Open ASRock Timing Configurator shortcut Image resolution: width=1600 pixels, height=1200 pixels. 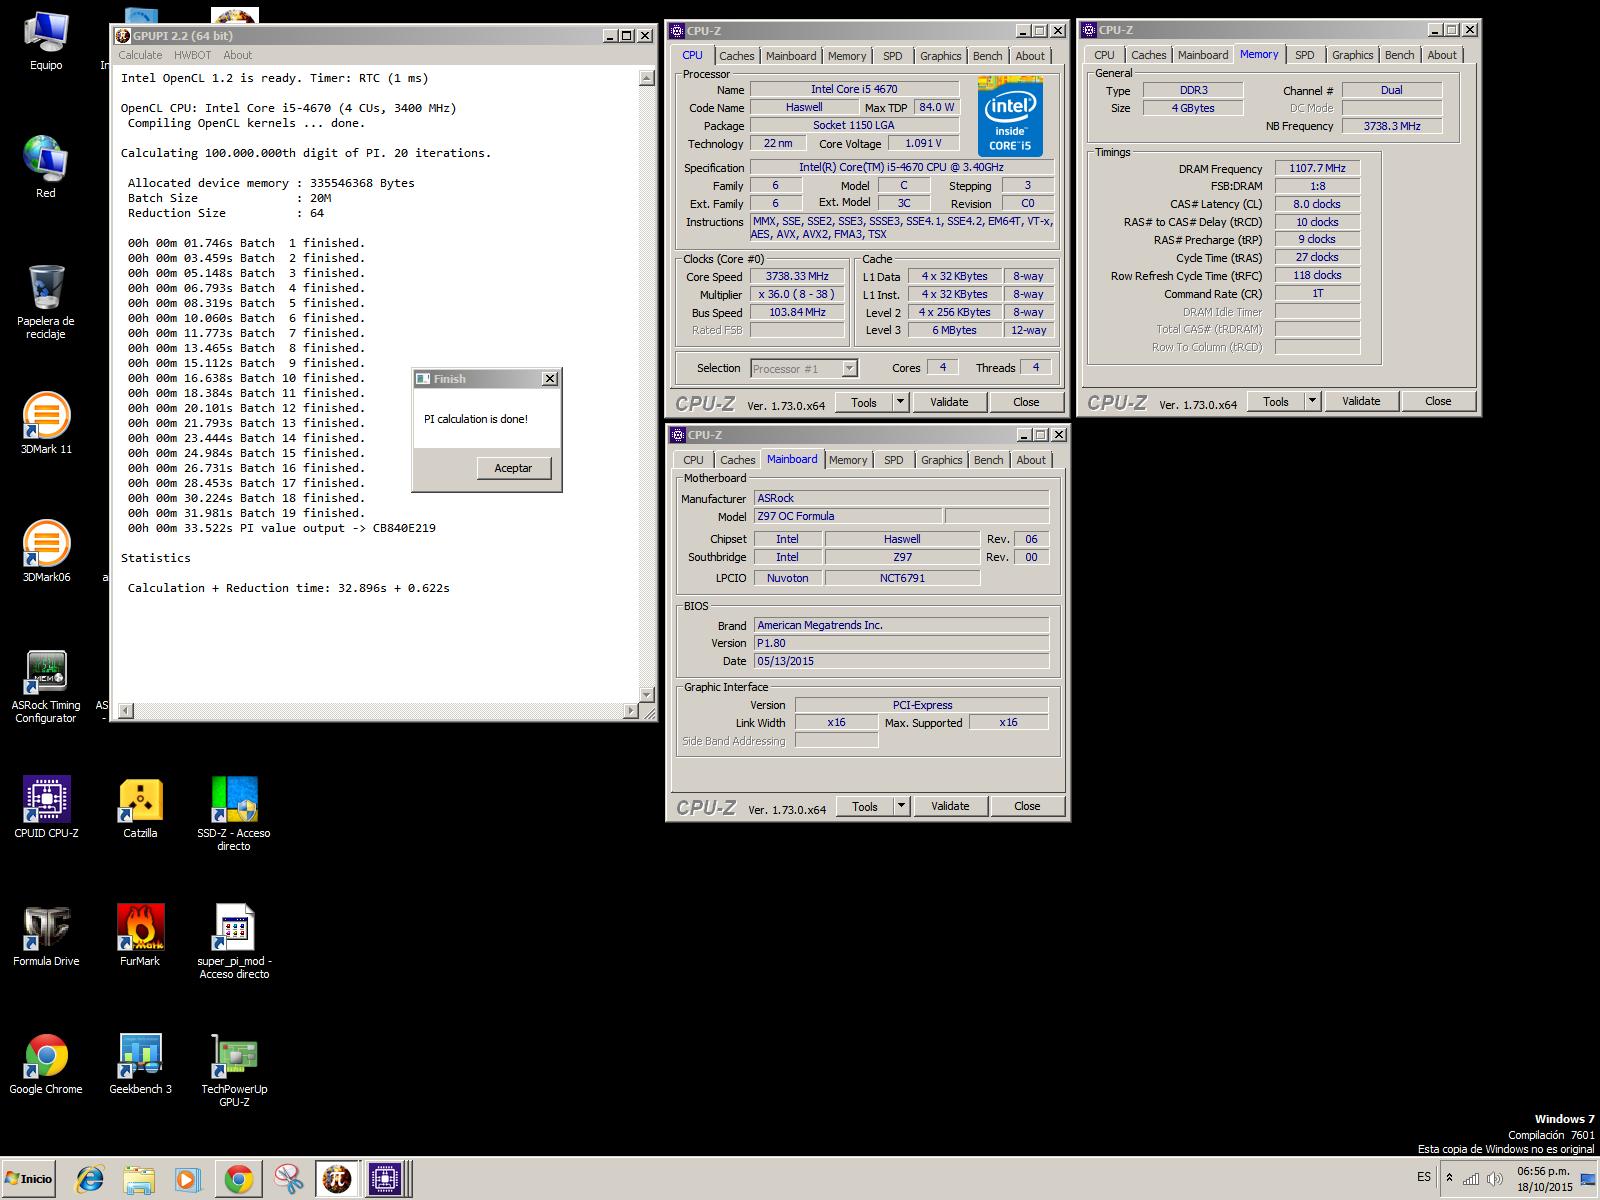[46, 686]
